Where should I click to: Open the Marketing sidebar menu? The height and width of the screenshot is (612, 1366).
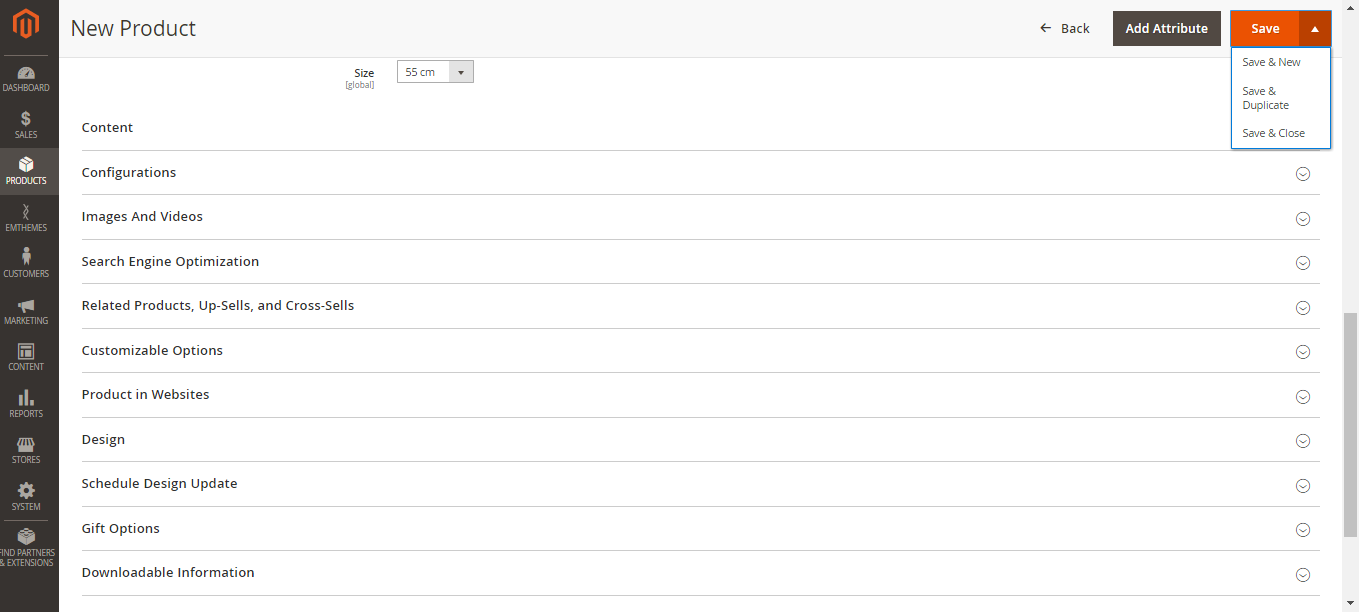(x=26, y=311)
